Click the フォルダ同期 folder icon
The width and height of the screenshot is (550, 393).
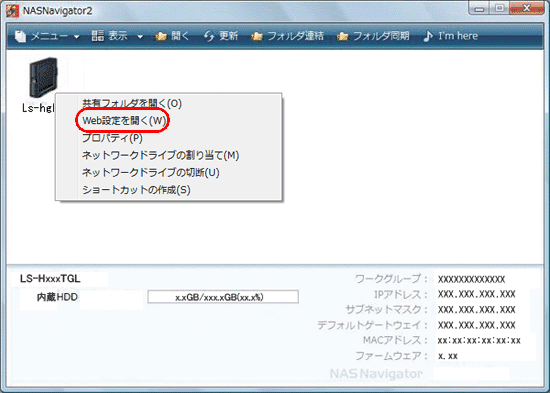coord(342,36)
